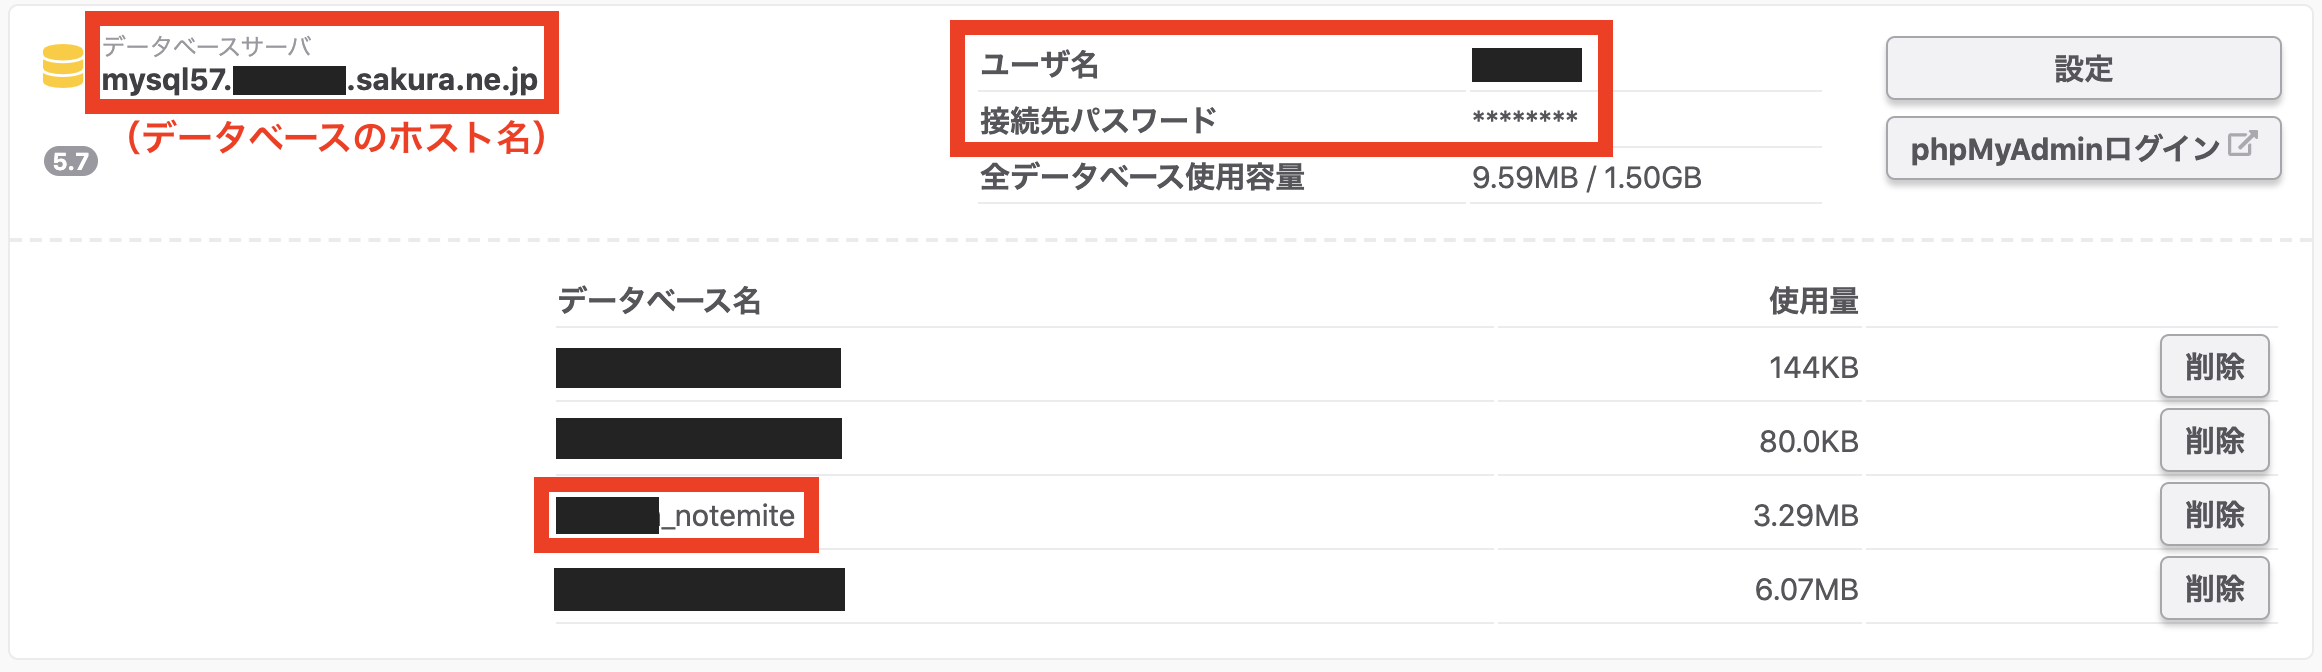Click the external link icon on phpMyAdmin button
Screen dimensions: 2322x672
(2242, 144)
